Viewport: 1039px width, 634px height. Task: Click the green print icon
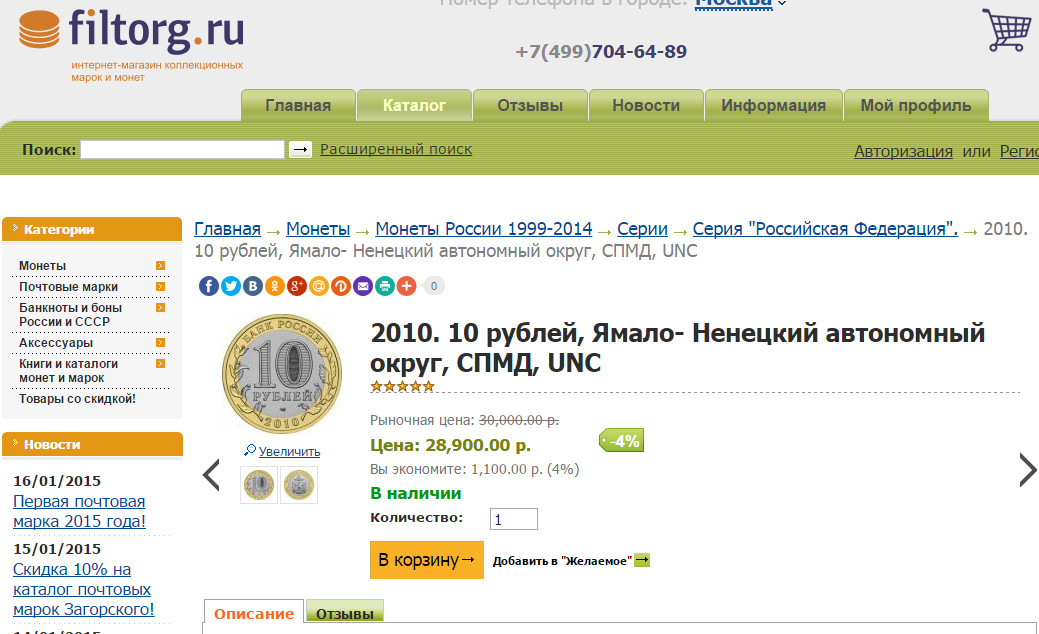pyautogui.click(x=384, y=286)
